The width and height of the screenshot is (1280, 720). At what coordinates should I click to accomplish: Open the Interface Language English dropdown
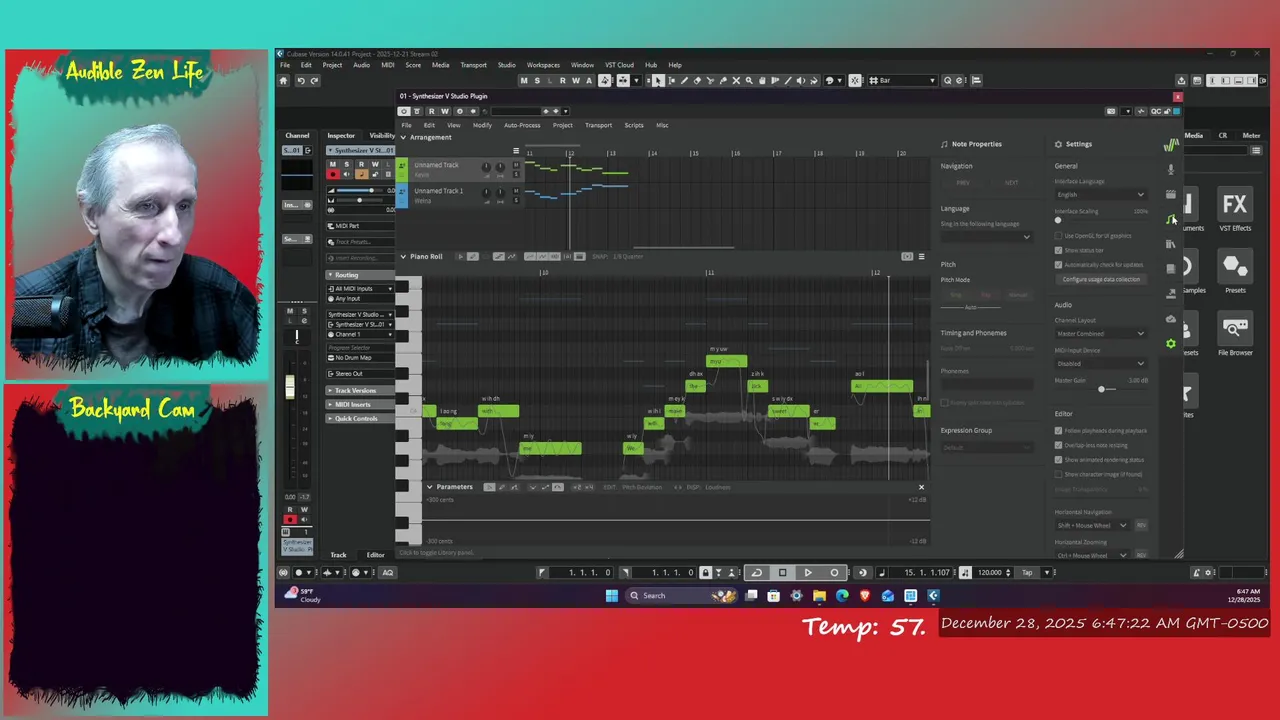(x=1100, y=195)
